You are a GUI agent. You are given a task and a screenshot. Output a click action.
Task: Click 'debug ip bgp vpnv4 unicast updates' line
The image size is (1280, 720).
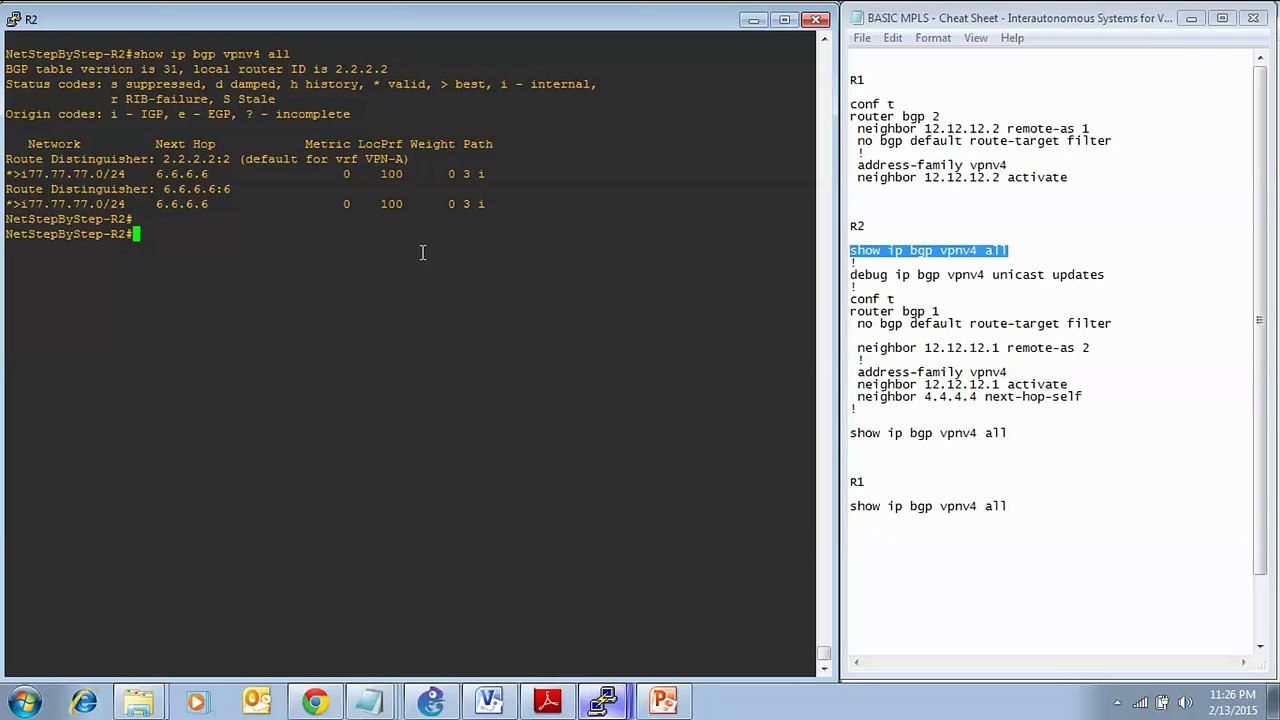tap(977, 275)
